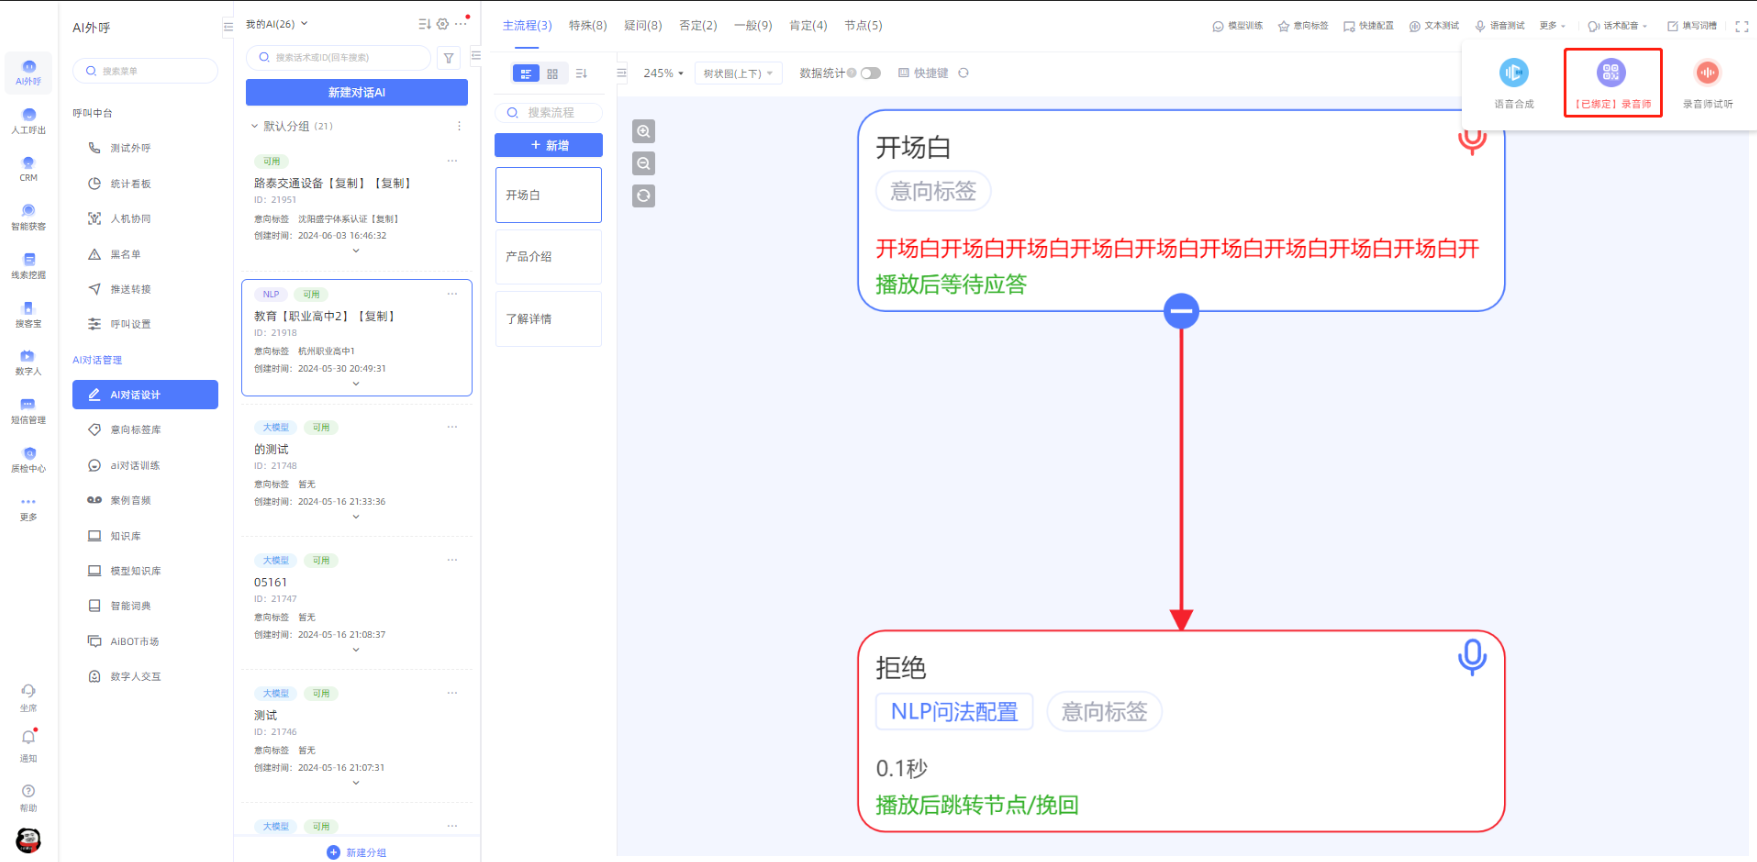Image resolution: width=1757 pixels, height=862 pixels.
Task: Click 文本测试 in top toolbar
Action: tap(1434, 26)
